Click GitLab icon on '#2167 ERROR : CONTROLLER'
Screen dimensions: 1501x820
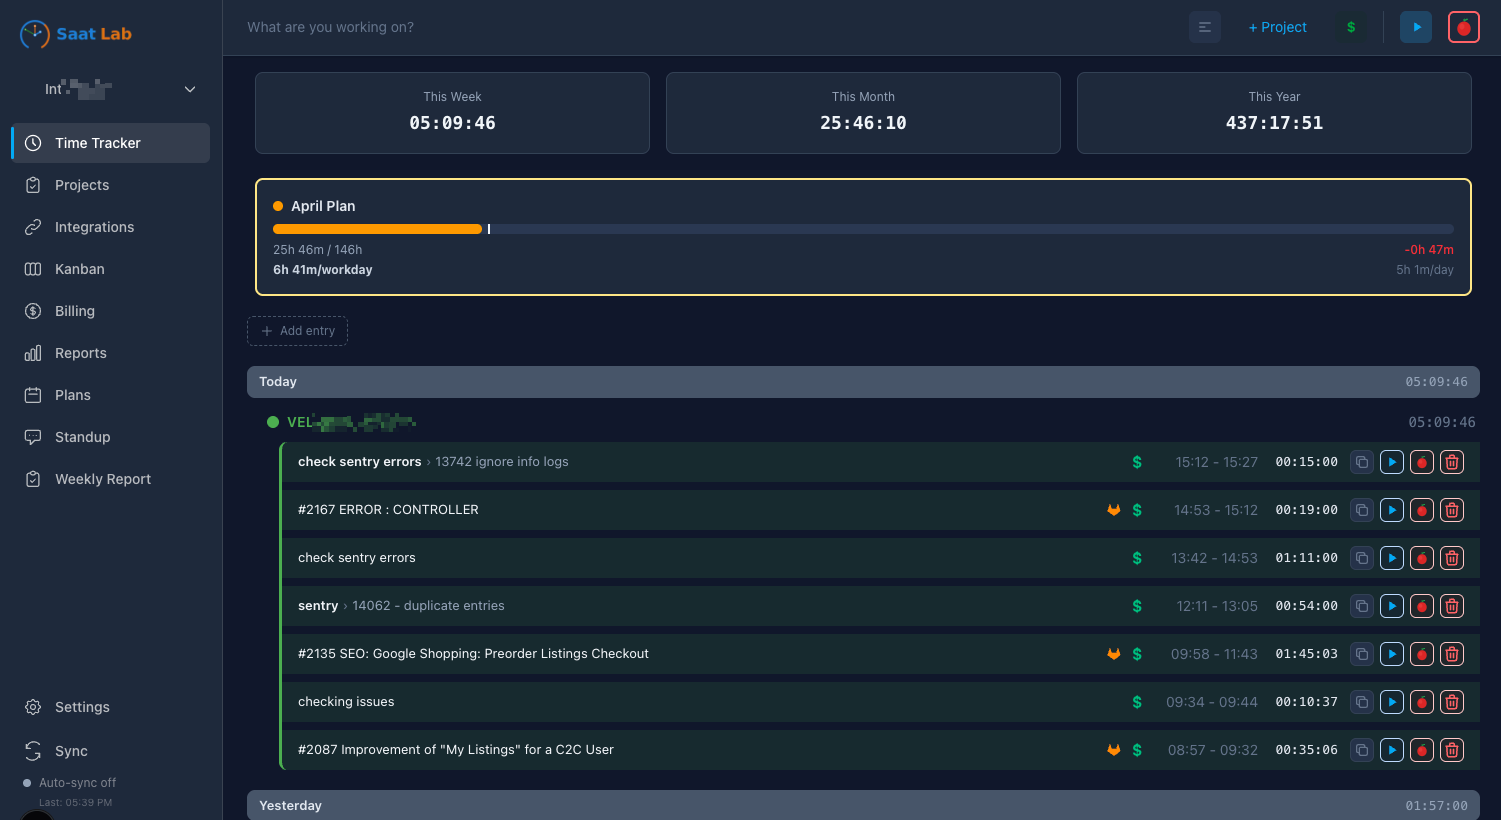(1113, 510)
